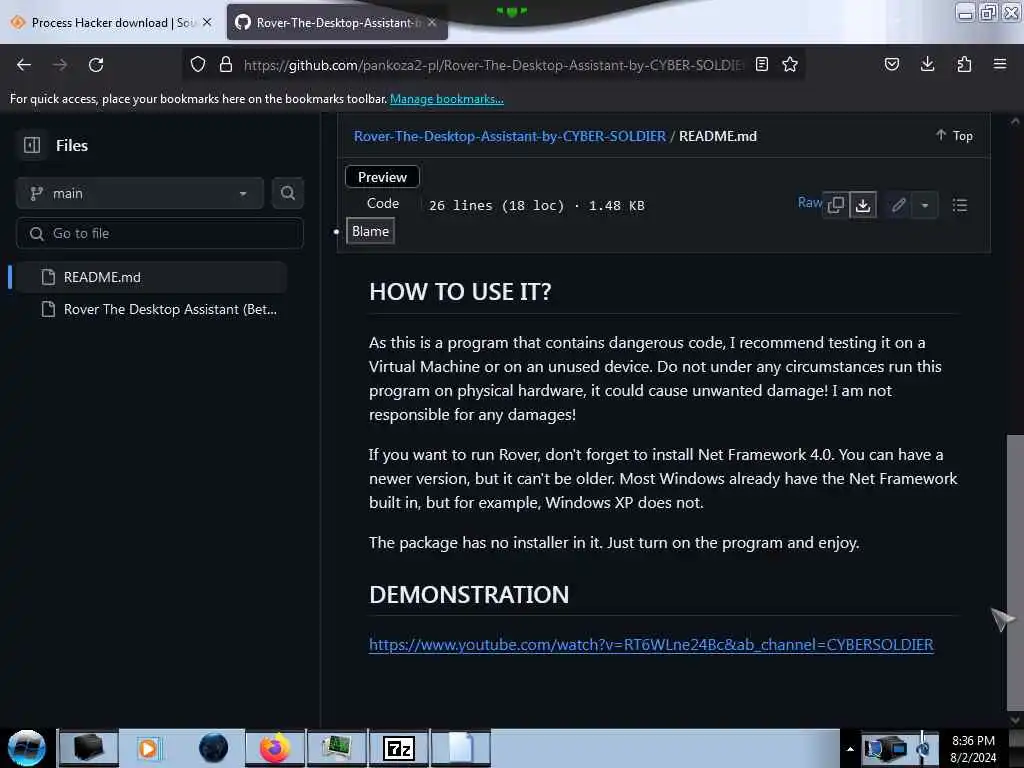1024x768 pixels.
Task: Open Firefox from the taskbar
Action: tap(275, 748)
